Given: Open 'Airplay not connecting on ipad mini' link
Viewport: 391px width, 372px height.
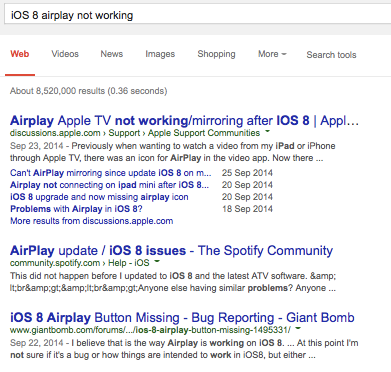Looking at the screenshot, I should (x=110, y=185).
